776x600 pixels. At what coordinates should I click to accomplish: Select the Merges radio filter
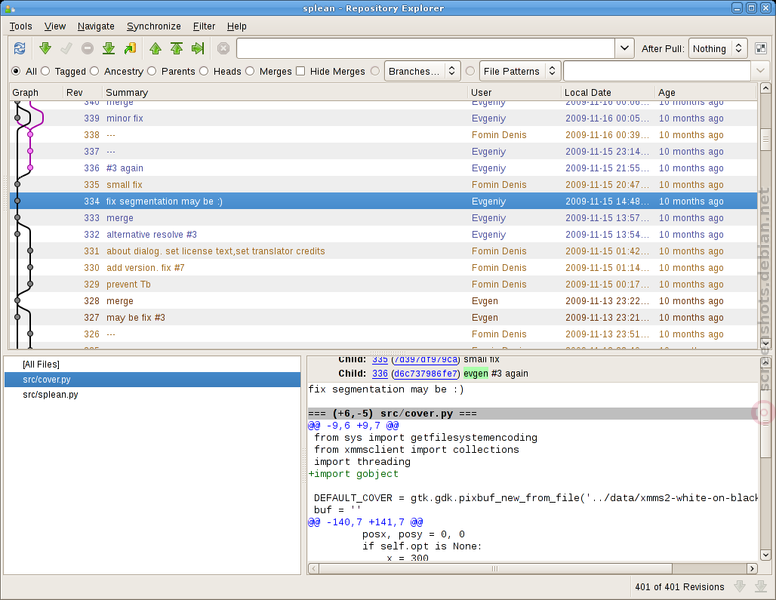coord(250,71)
